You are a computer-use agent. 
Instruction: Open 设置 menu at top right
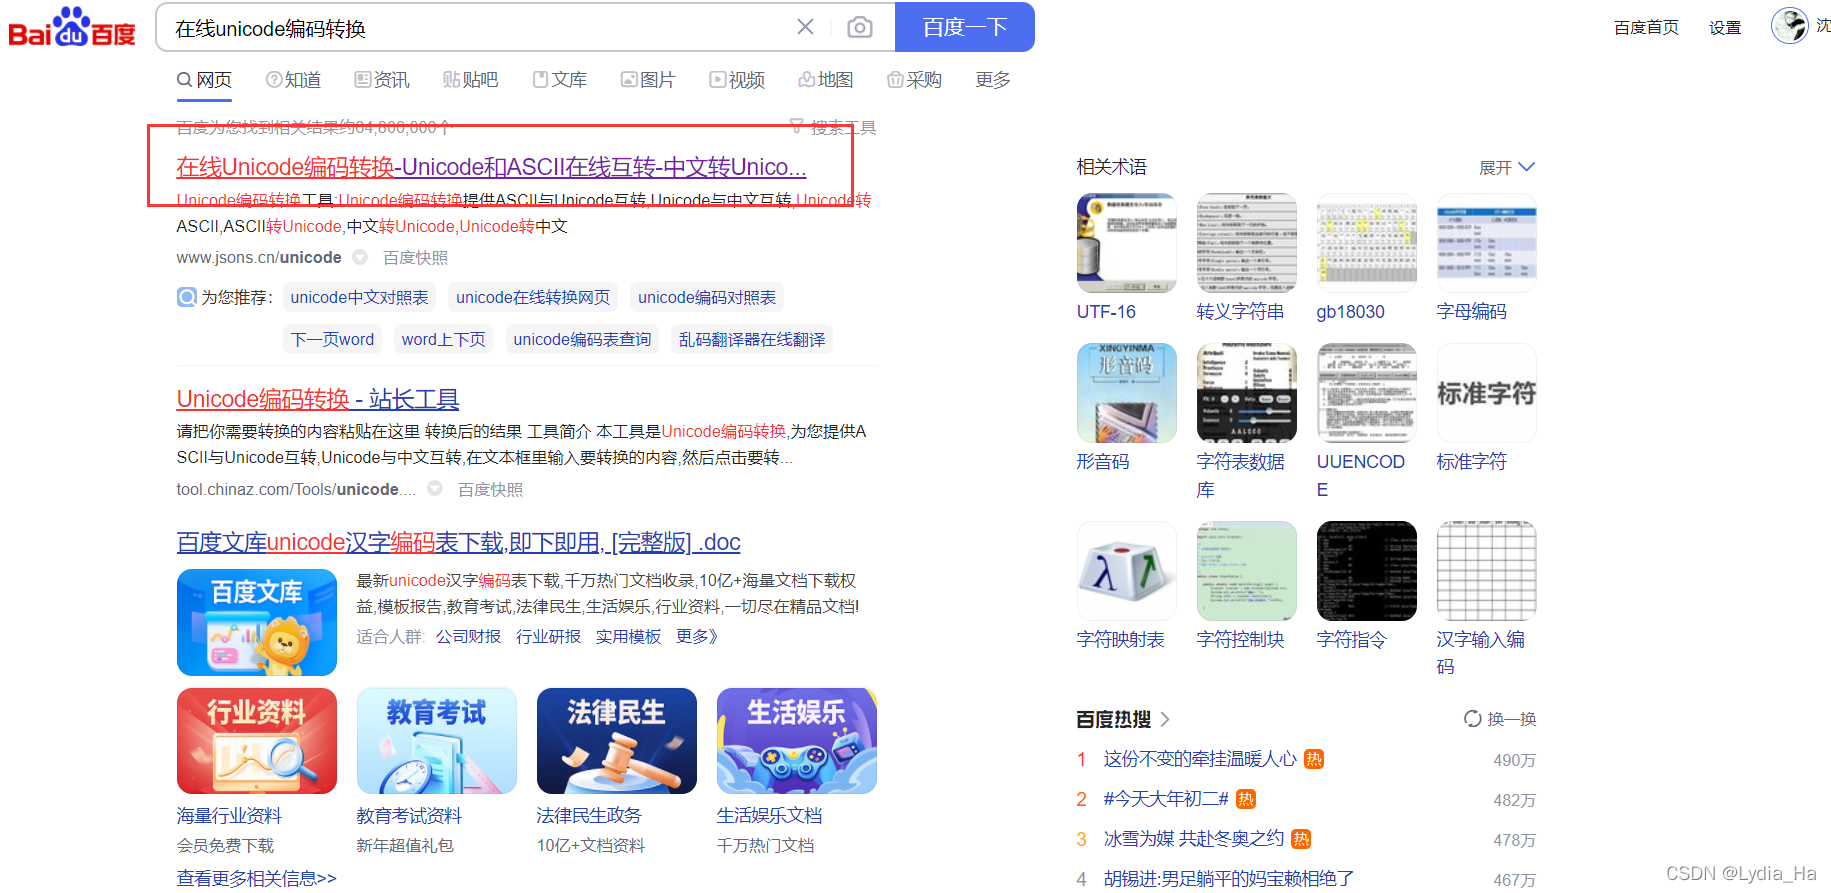point(1725,28)
